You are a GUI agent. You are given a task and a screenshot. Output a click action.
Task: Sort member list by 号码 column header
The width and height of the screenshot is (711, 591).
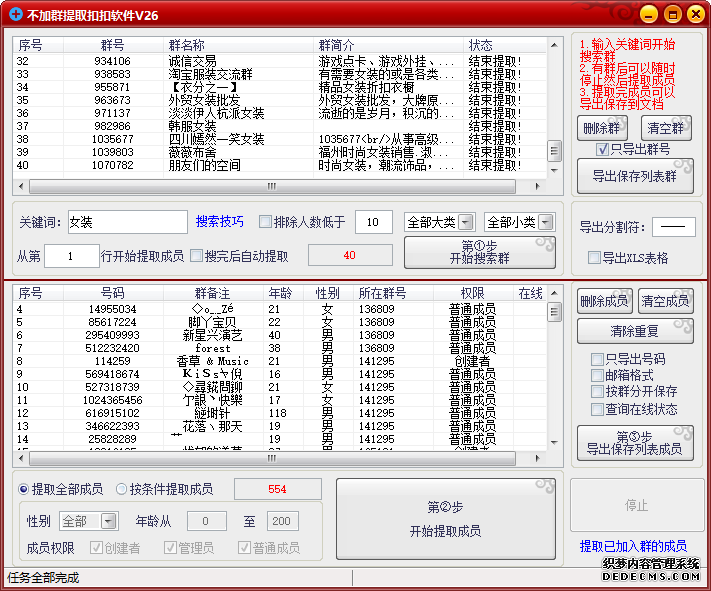pos(113,293)
